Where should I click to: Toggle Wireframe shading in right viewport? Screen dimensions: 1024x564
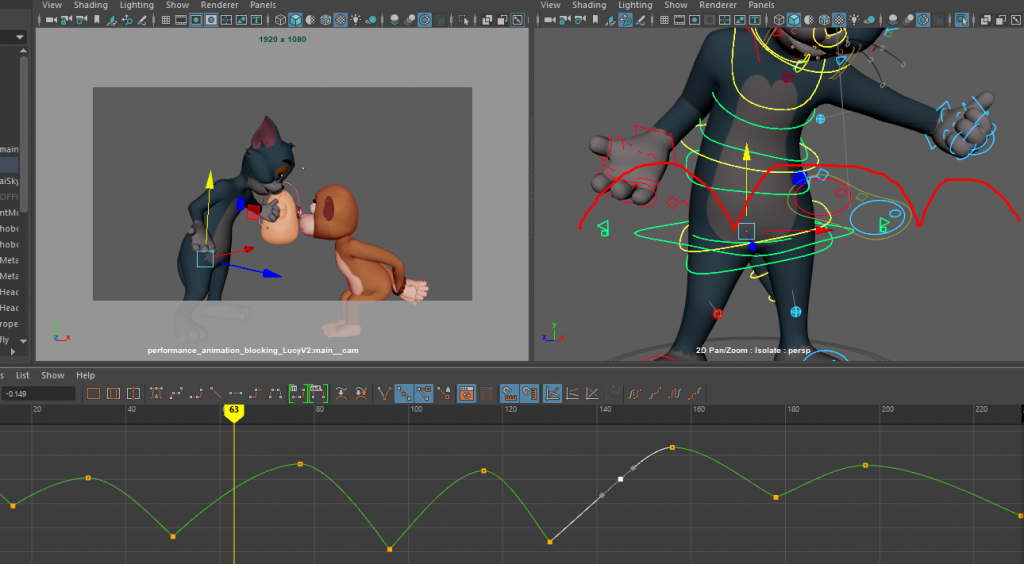[x=780, y=20]
